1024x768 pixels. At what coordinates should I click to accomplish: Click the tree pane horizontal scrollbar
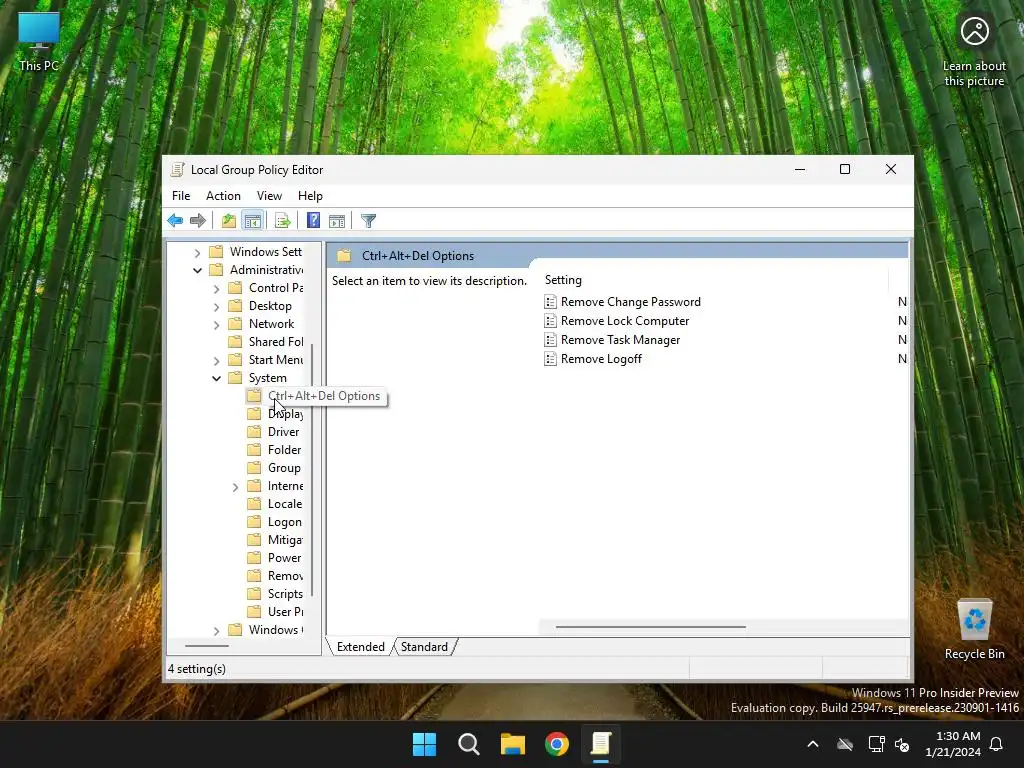point(207,646)
